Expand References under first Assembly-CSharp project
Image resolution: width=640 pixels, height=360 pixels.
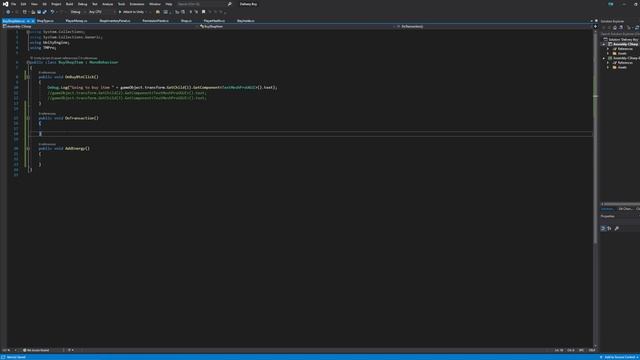tap(608, 49)
